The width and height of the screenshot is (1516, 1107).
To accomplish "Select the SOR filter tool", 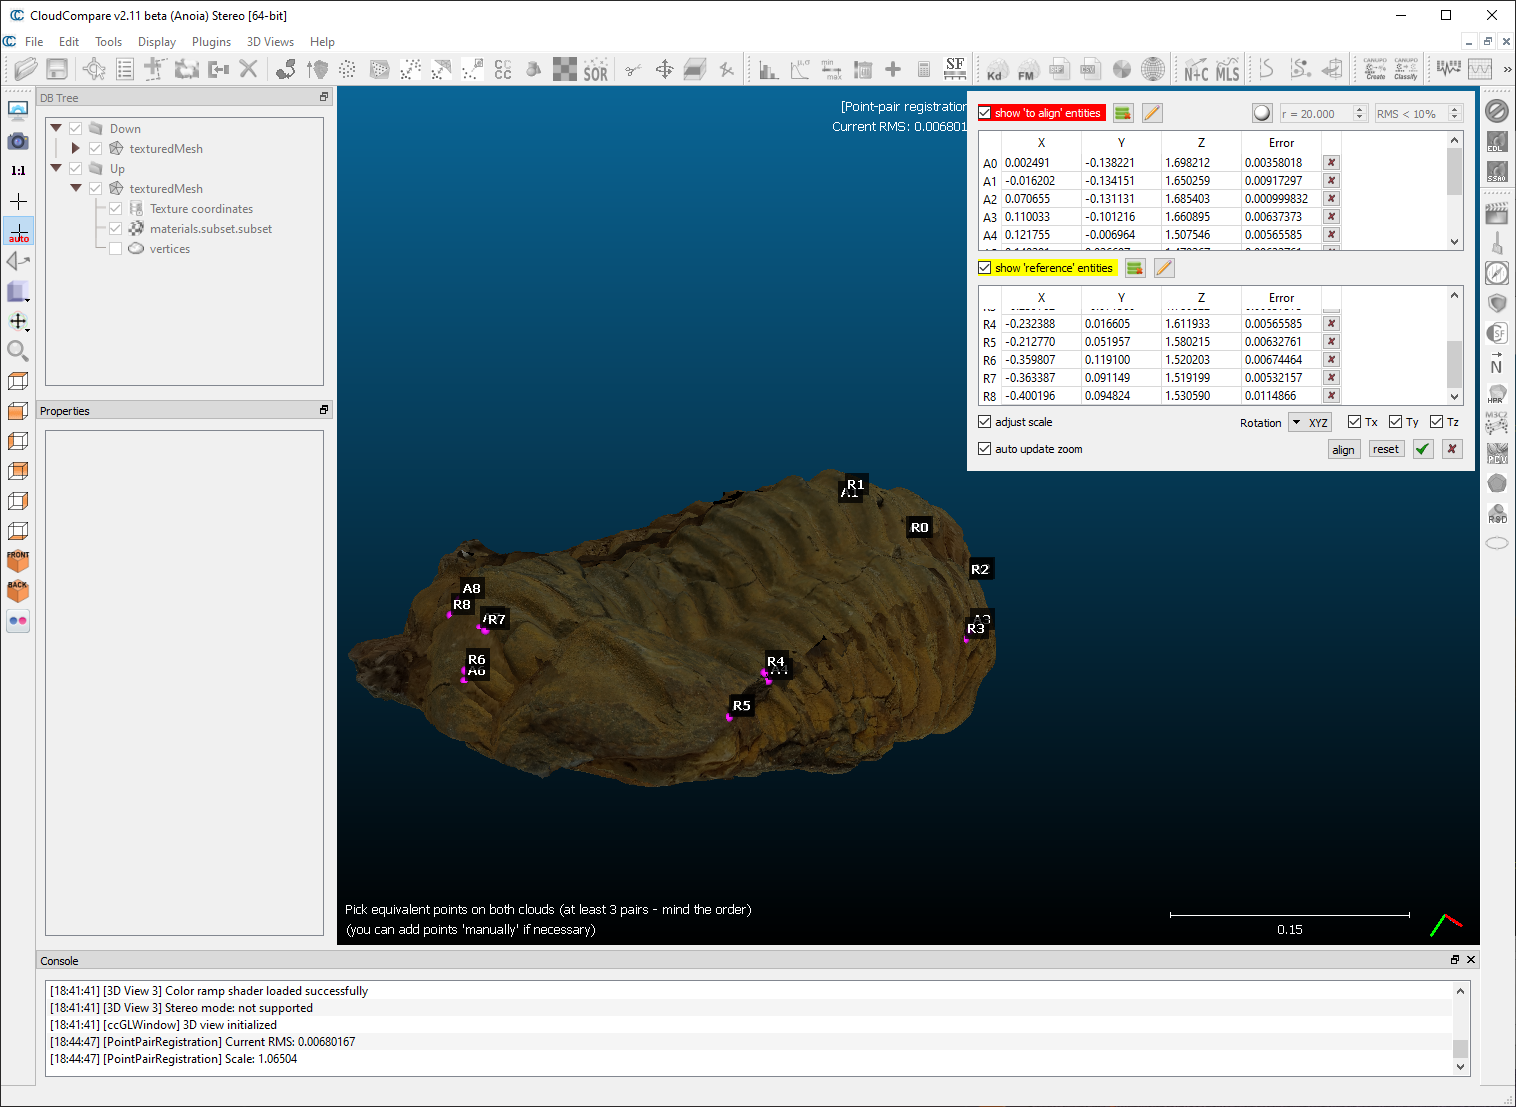I will point(596,69).
